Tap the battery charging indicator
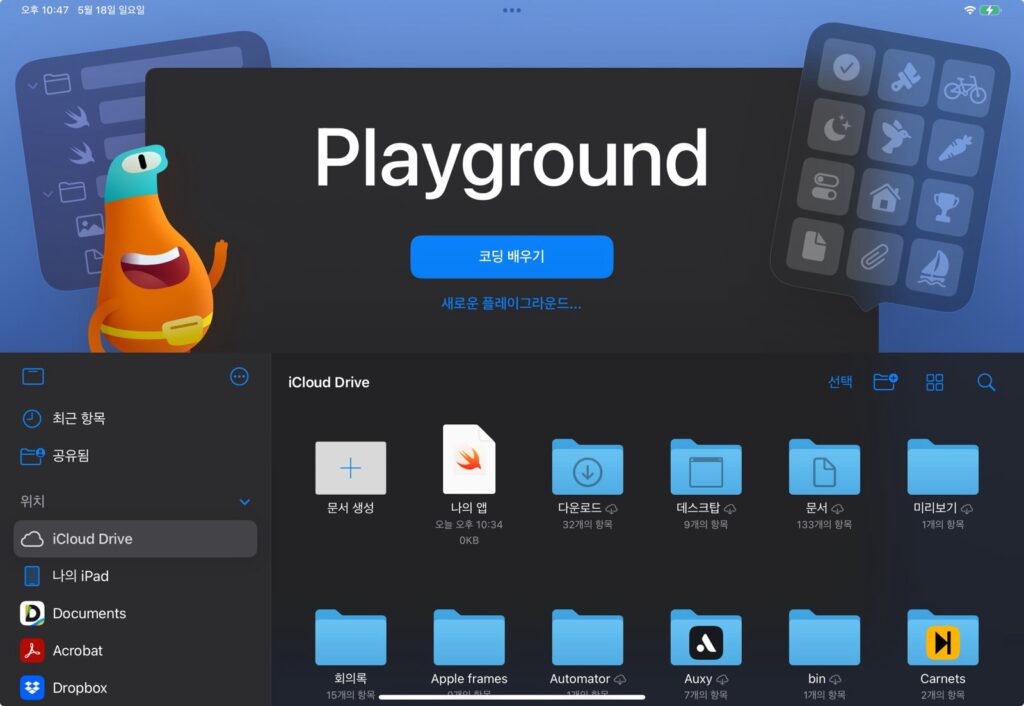Image resolution: width=1024 pixels, height=706 pixels. tap(990, 10)
